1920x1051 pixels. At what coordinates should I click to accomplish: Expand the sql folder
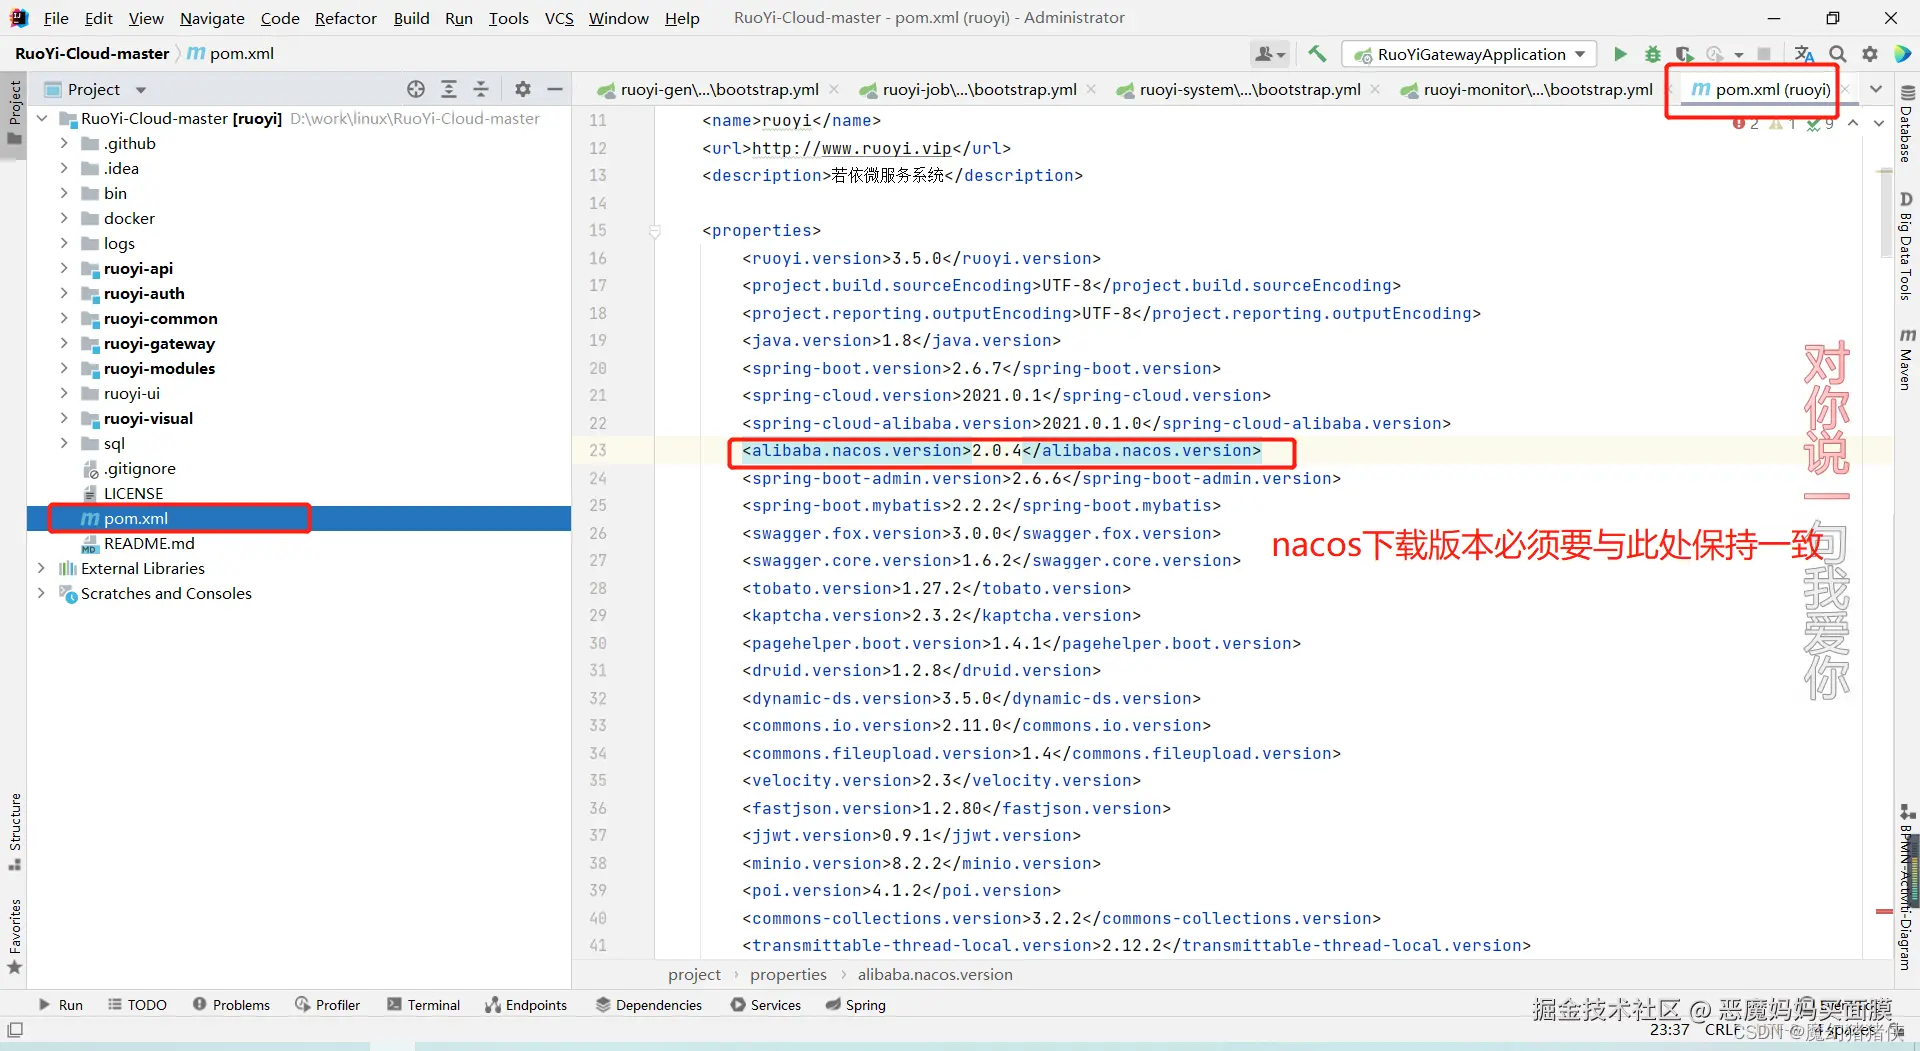pos(64,443)
